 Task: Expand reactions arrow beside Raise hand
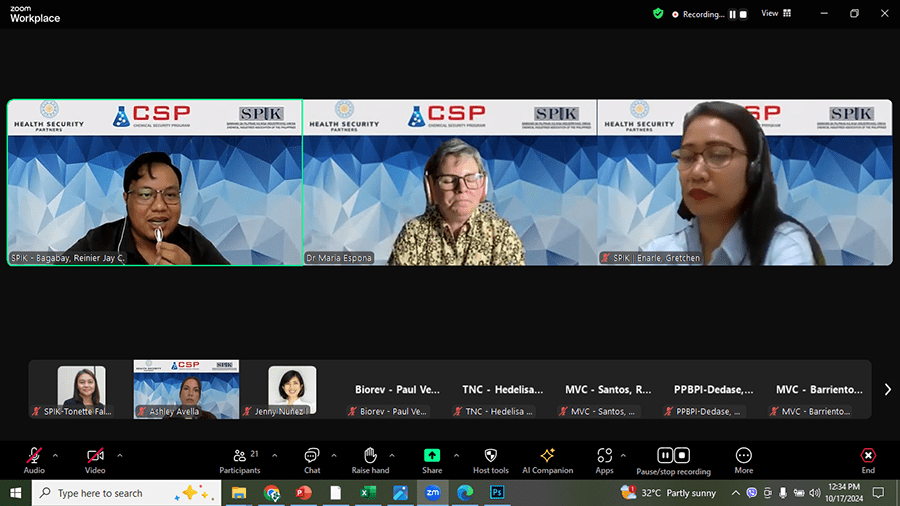pos(392,456)
